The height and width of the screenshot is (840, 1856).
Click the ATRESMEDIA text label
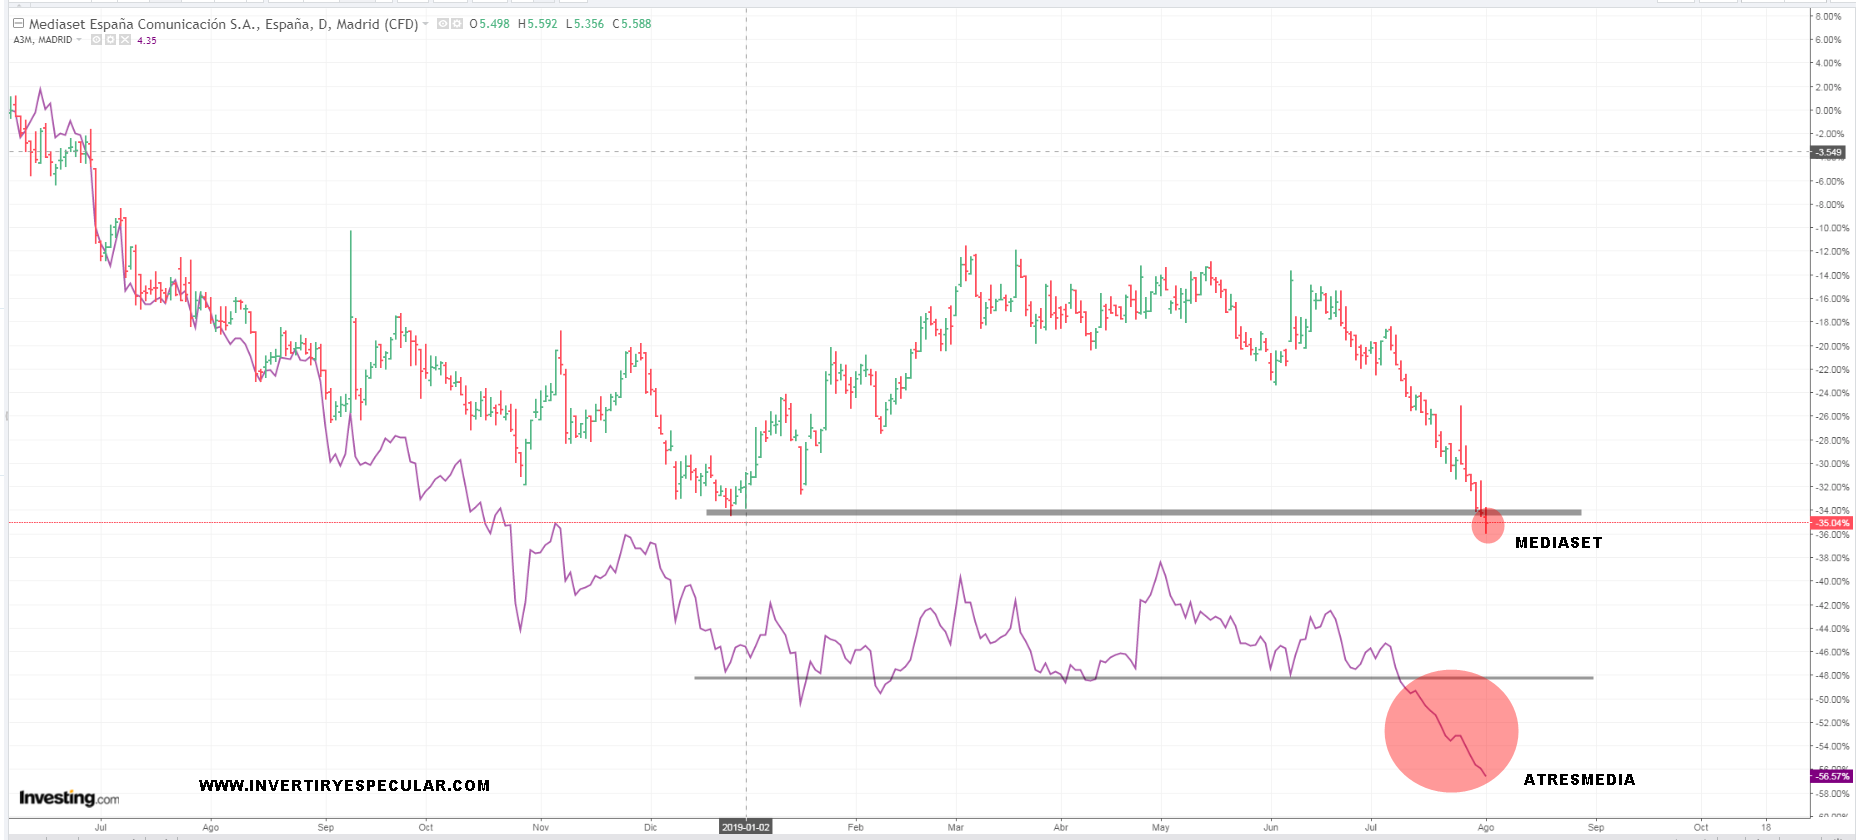[1579, 780]
